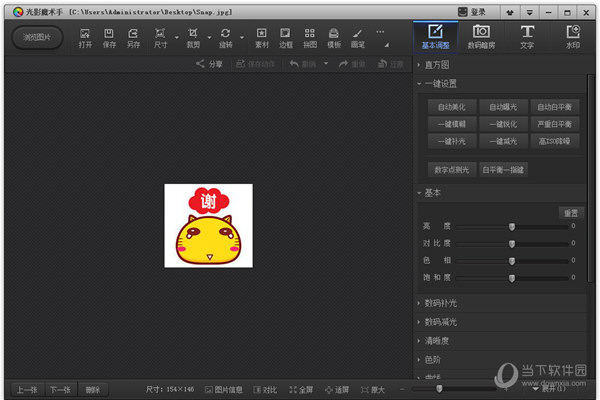Expand the 数码补光 section
Screen dimensions: 600x400
click(x=441, y=303)
